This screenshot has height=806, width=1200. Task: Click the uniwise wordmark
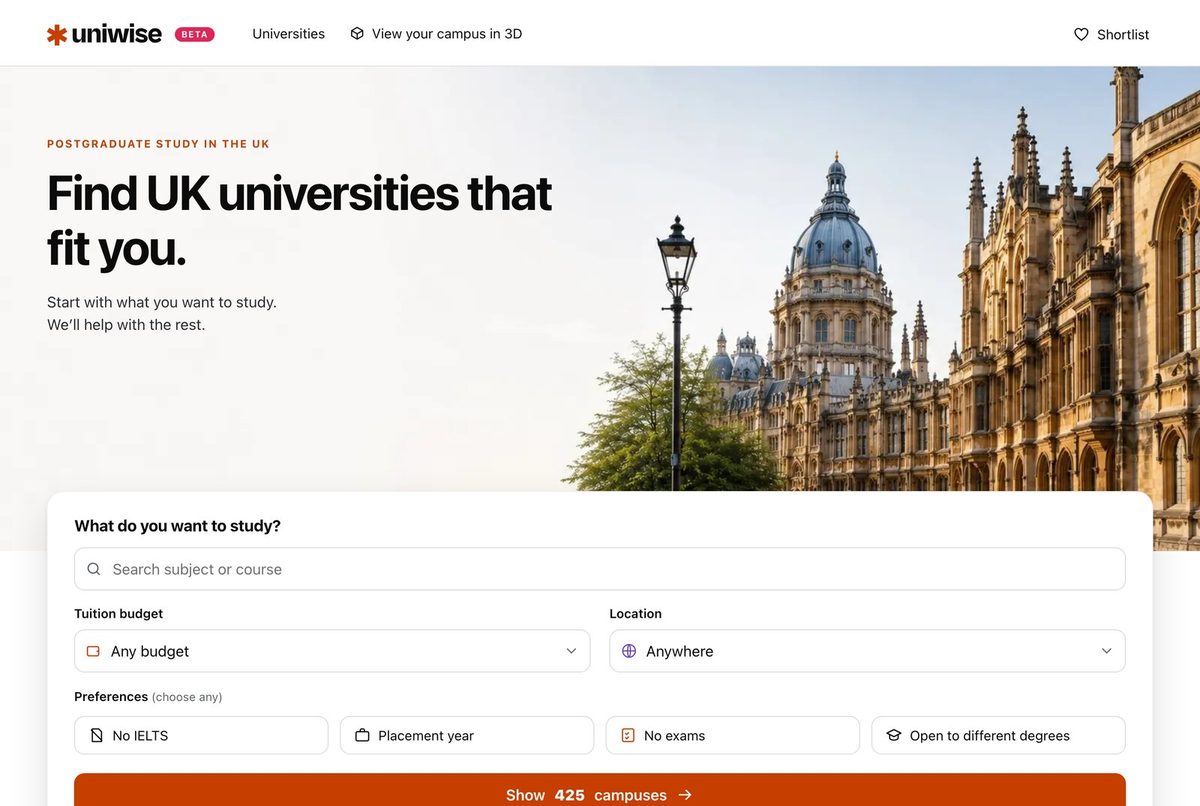[x=116, y=34]
